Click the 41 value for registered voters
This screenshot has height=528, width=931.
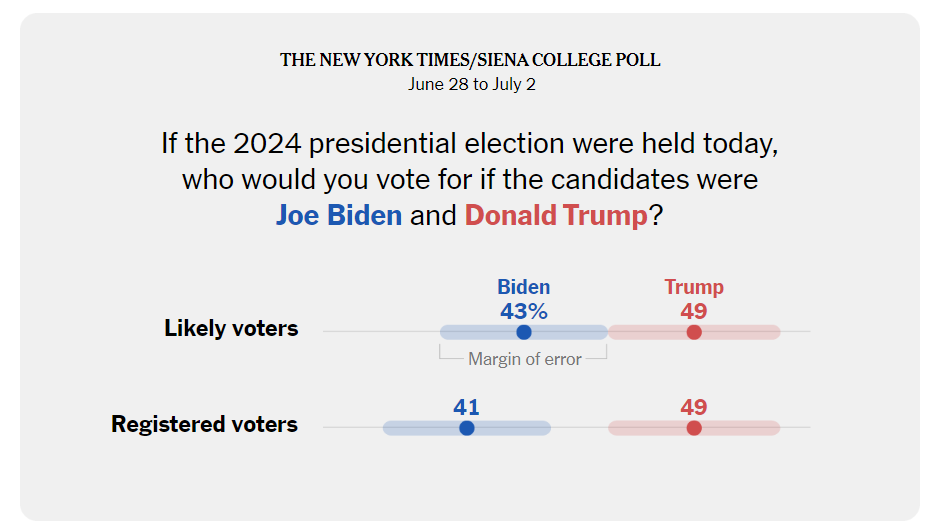click(x=467, y=407)
